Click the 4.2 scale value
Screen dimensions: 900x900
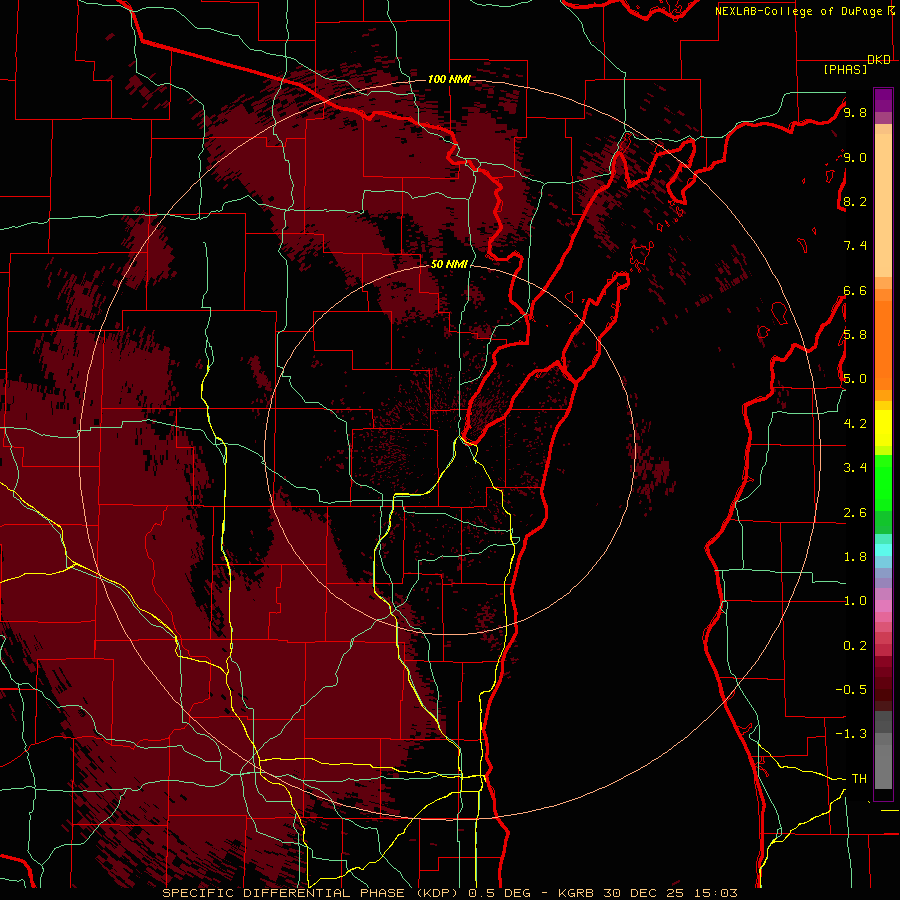coord(855,424)
